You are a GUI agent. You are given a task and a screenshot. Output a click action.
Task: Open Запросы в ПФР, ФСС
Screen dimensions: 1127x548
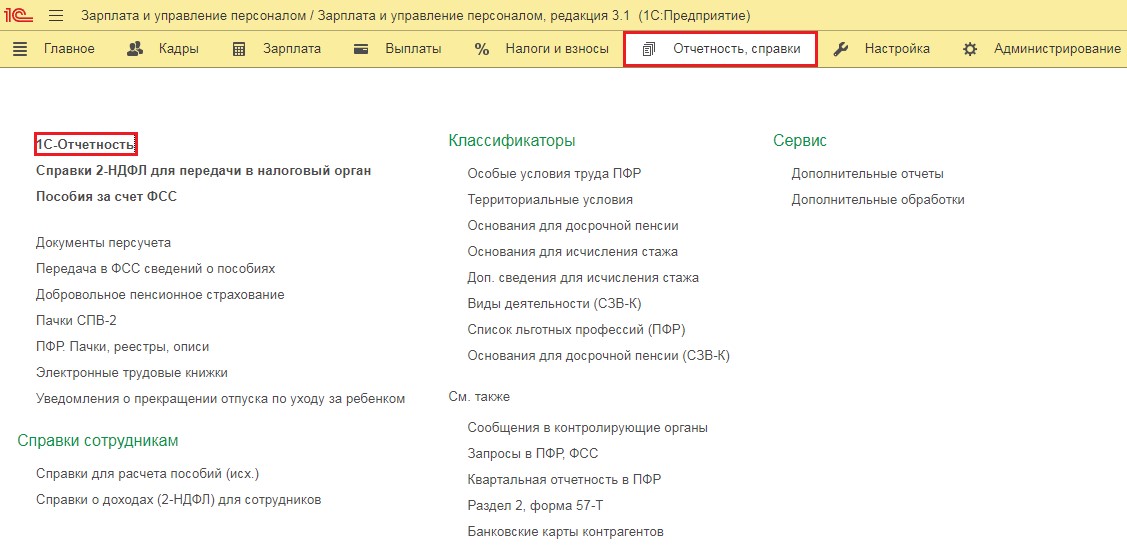click(533, 454)
